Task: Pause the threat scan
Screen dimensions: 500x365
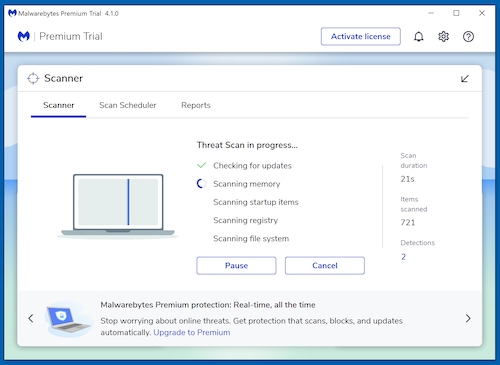Action: point(236,266)
